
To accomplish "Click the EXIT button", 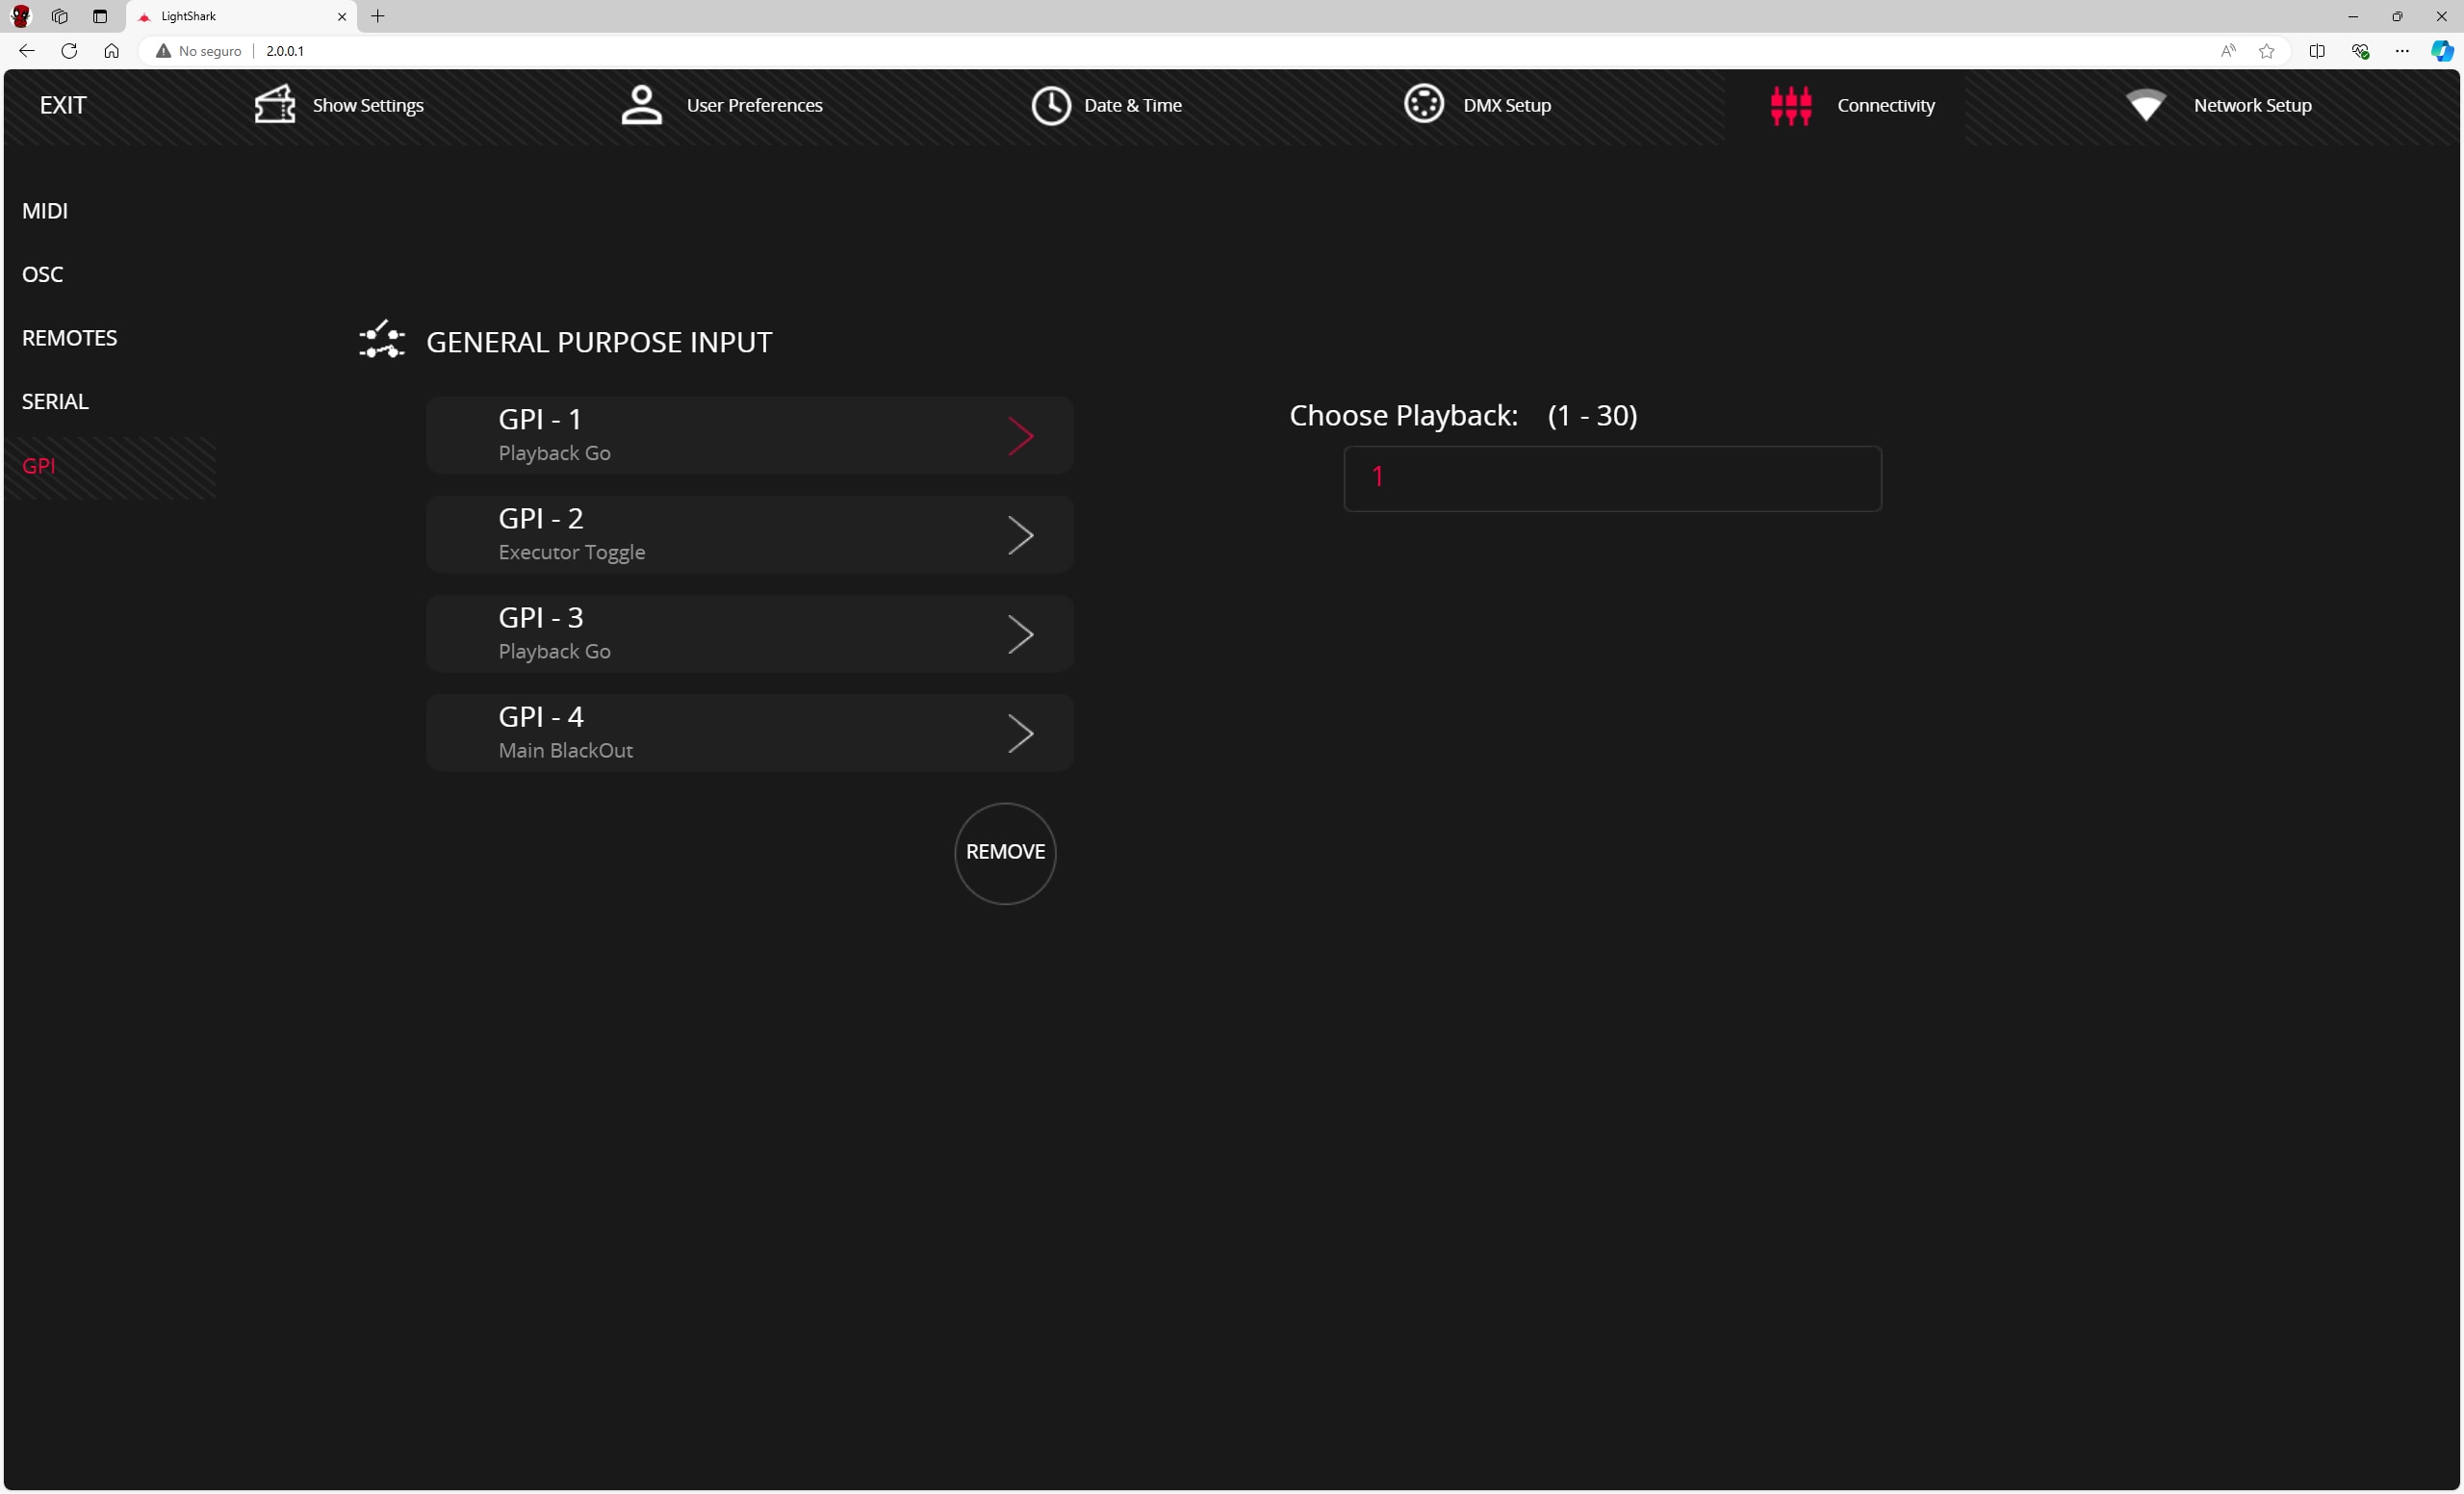I will (63, 105).
